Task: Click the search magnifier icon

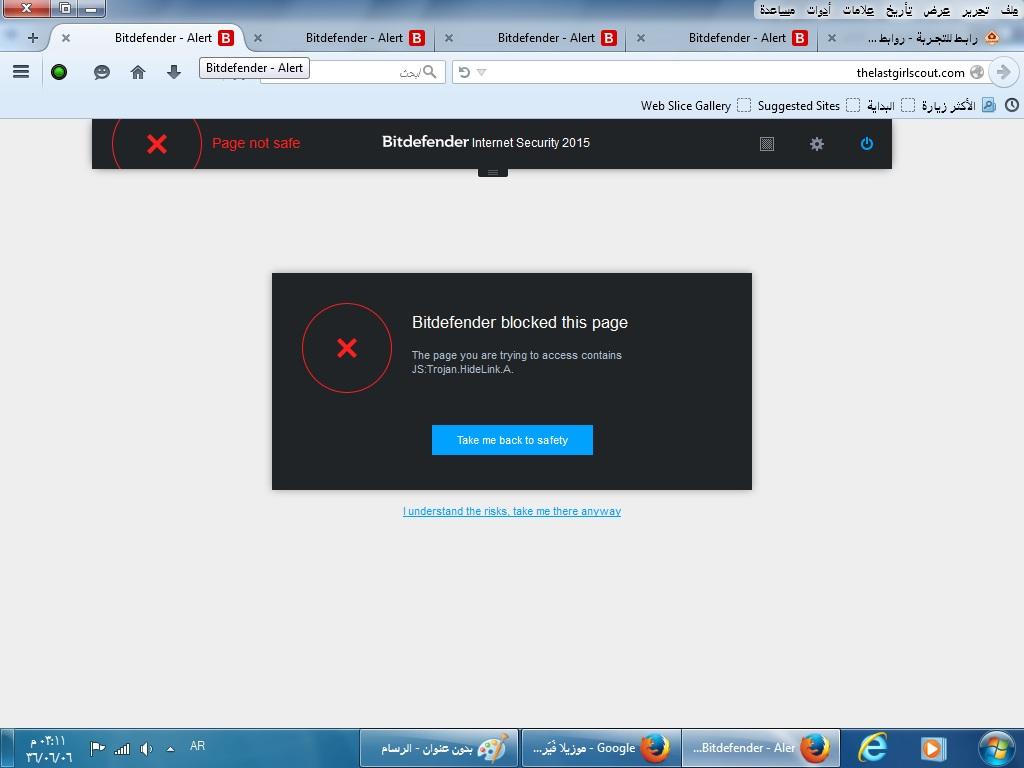Action: click(x=429, y=72)
